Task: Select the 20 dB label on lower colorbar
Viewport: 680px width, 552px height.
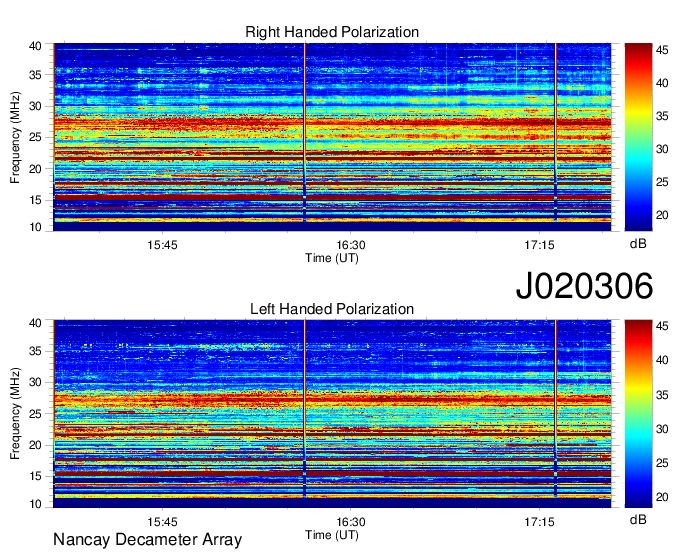Action: pyautogui.click(x=662, y=497)
